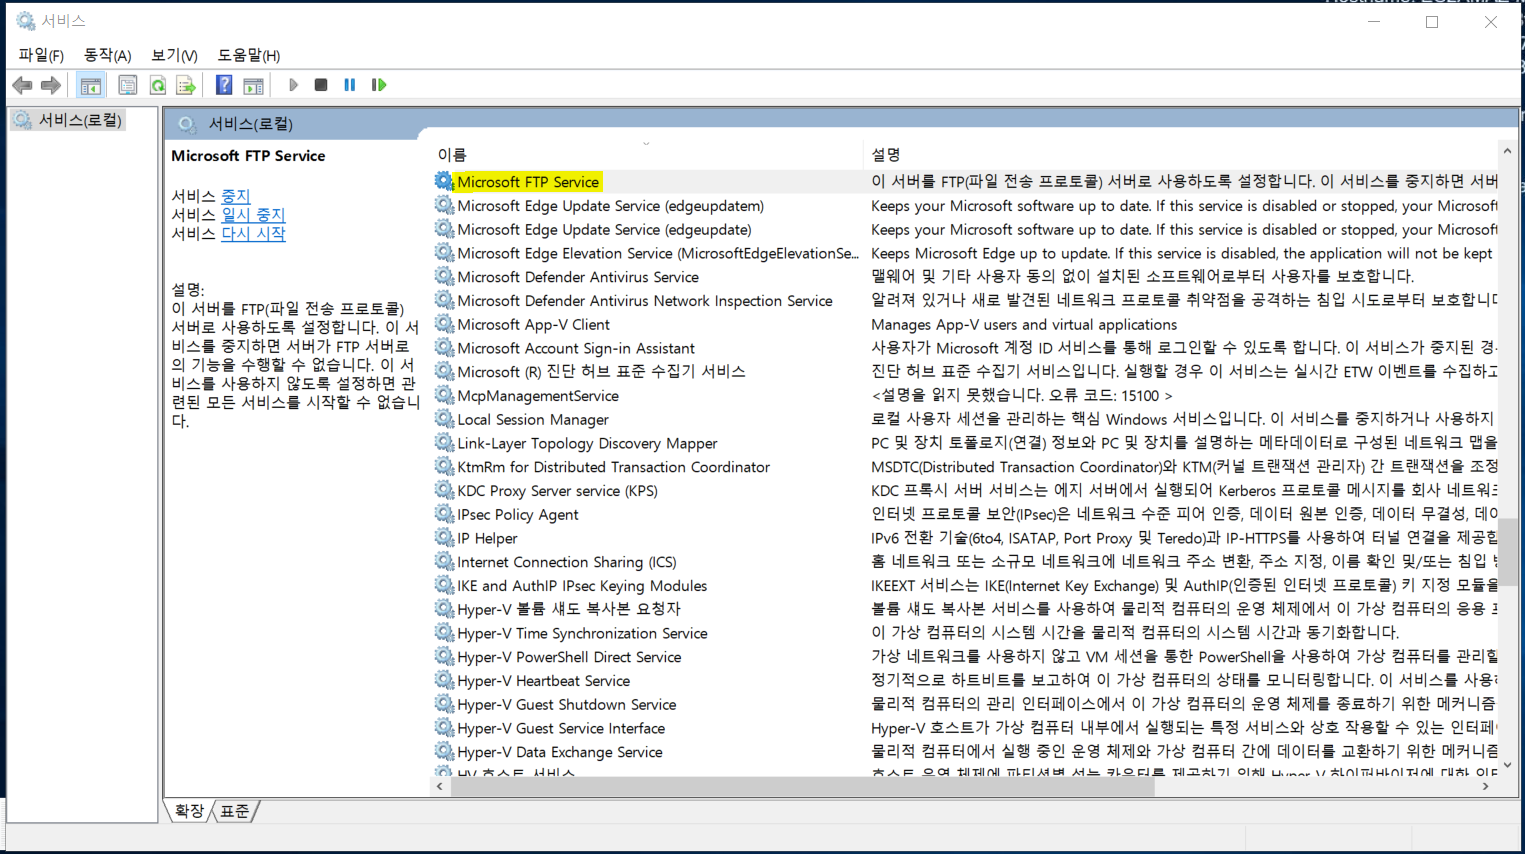Click the Pause Service icon

point(350,86)
